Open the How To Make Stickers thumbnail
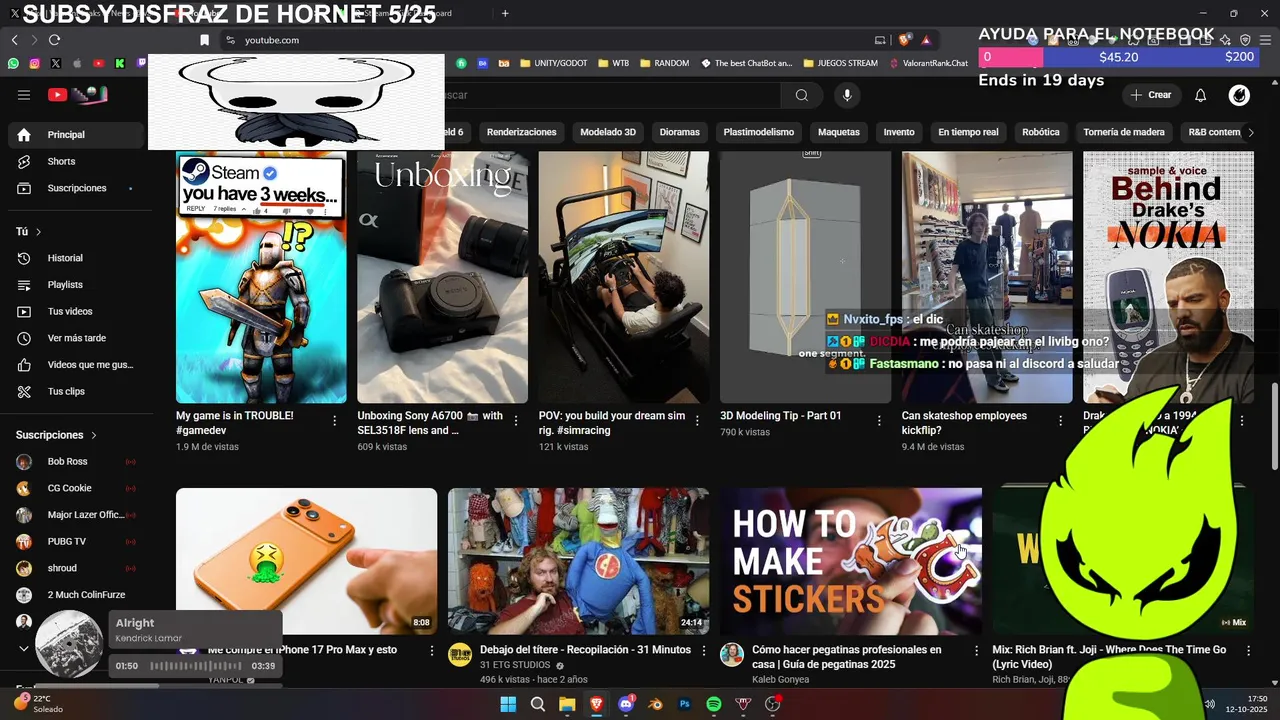The width and height of the screenshot is (1280, 720). tap(851, 561)
